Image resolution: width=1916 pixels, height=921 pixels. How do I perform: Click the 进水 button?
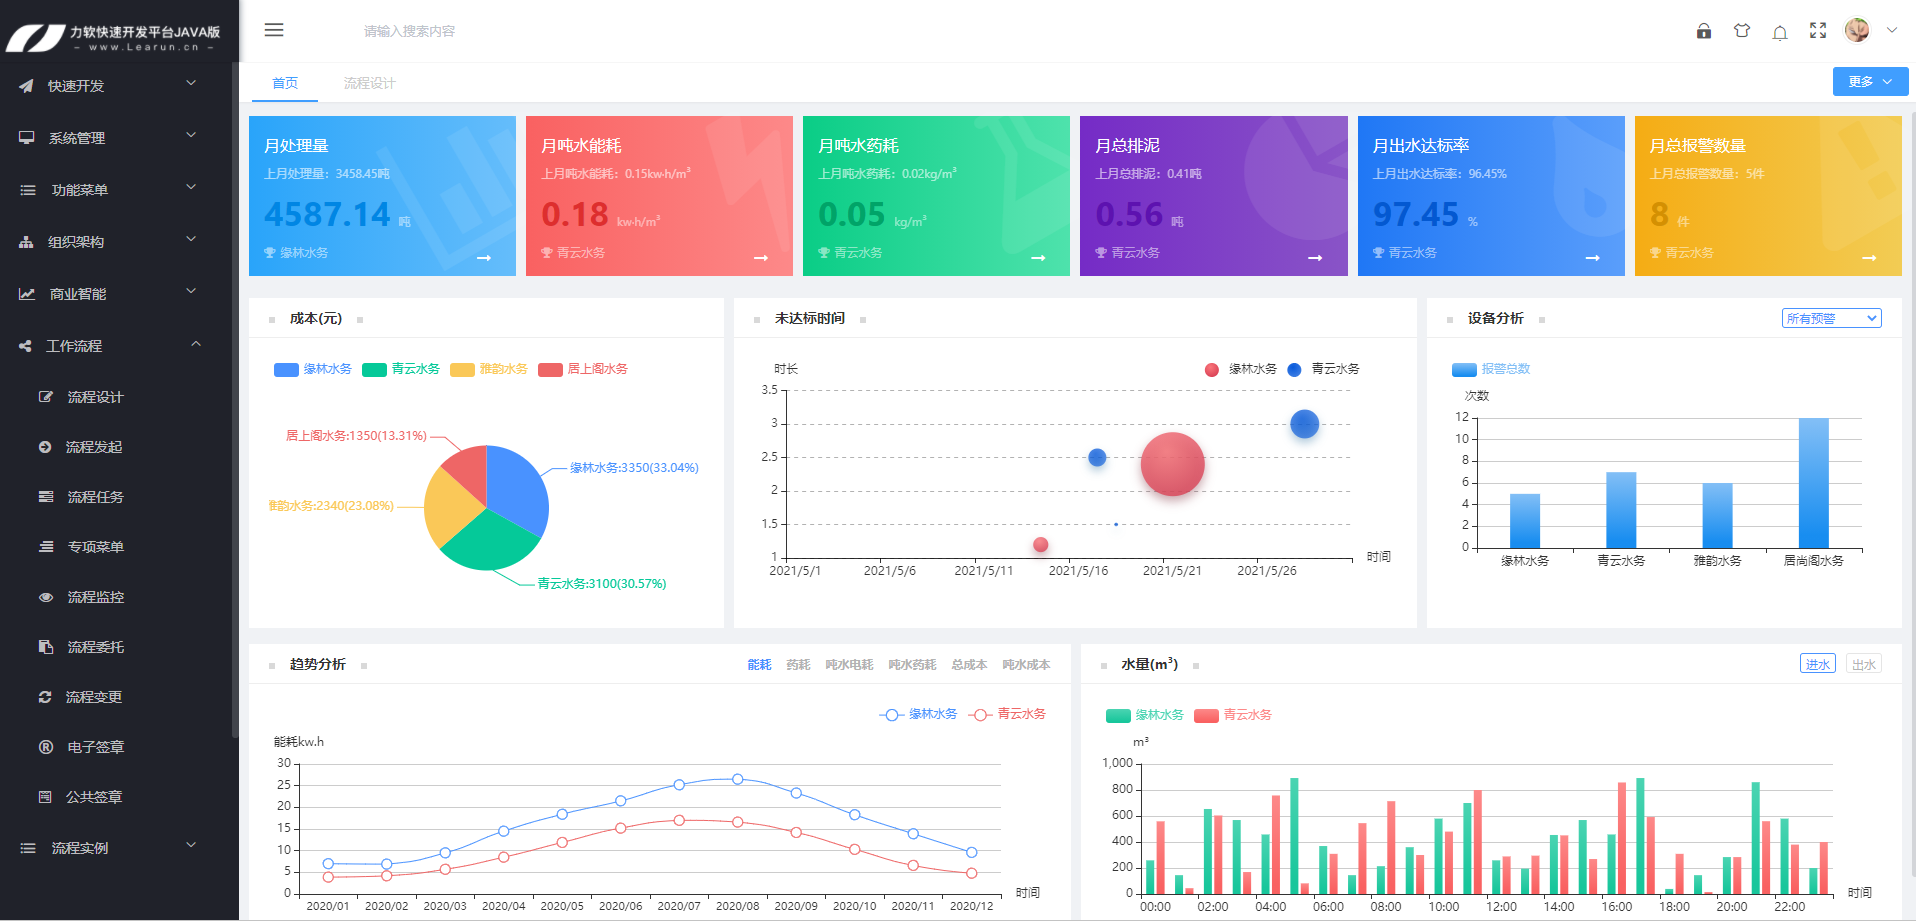[x=1818, y=664]
